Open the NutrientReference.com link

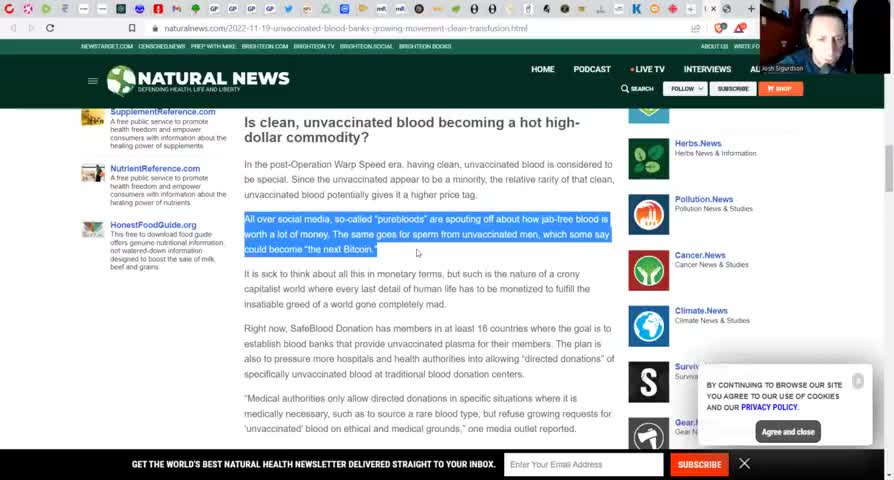click(x=155, y=168)
